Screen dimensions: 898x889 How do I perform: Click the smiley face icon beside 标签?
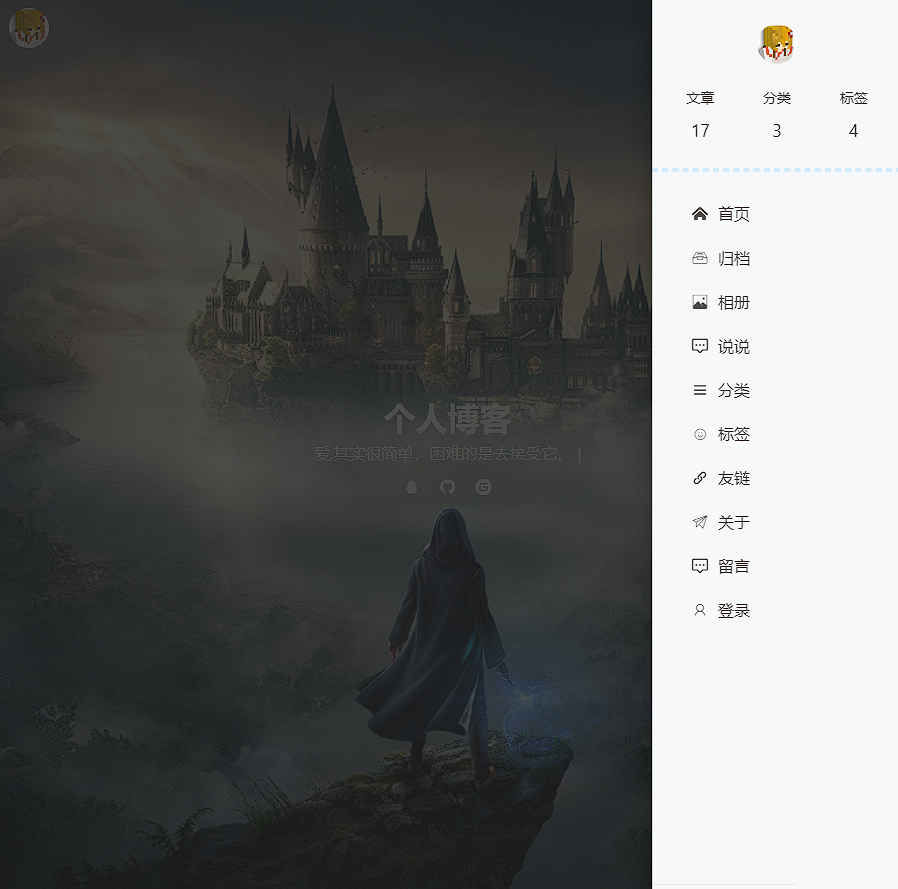pos(700,434)
